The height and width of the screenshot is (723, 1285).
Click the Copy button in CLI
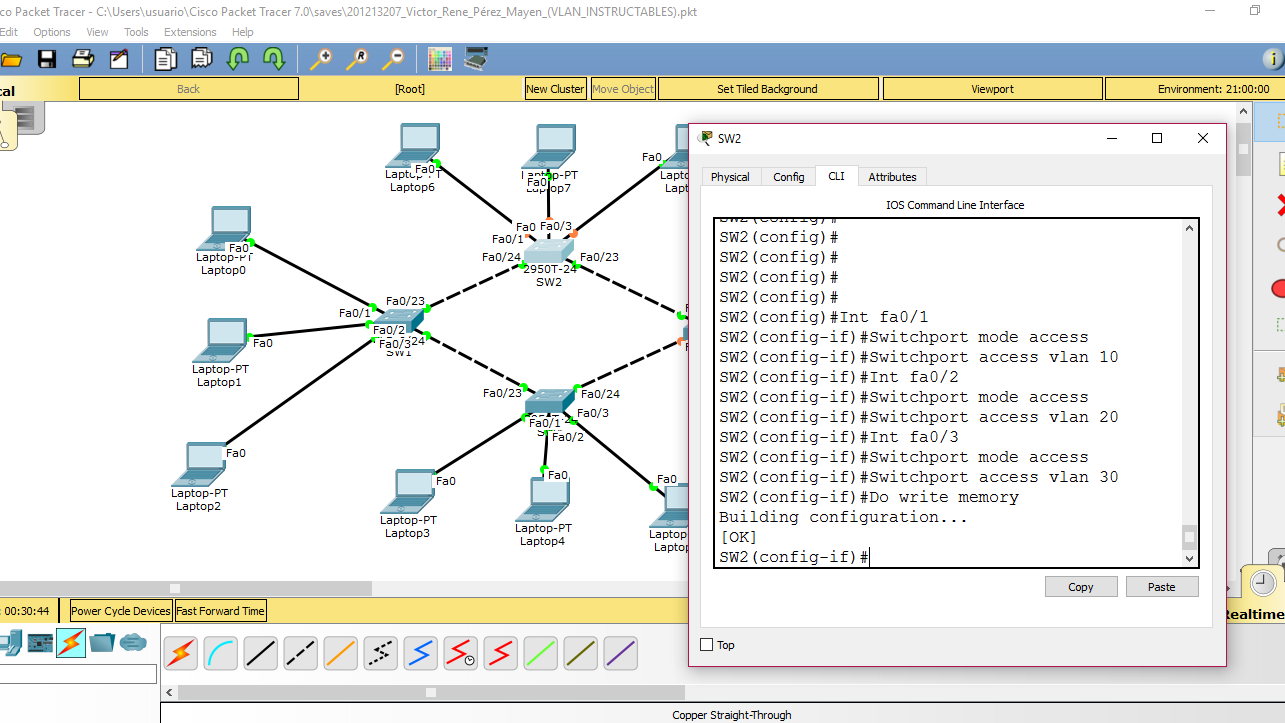point(1081,587)
